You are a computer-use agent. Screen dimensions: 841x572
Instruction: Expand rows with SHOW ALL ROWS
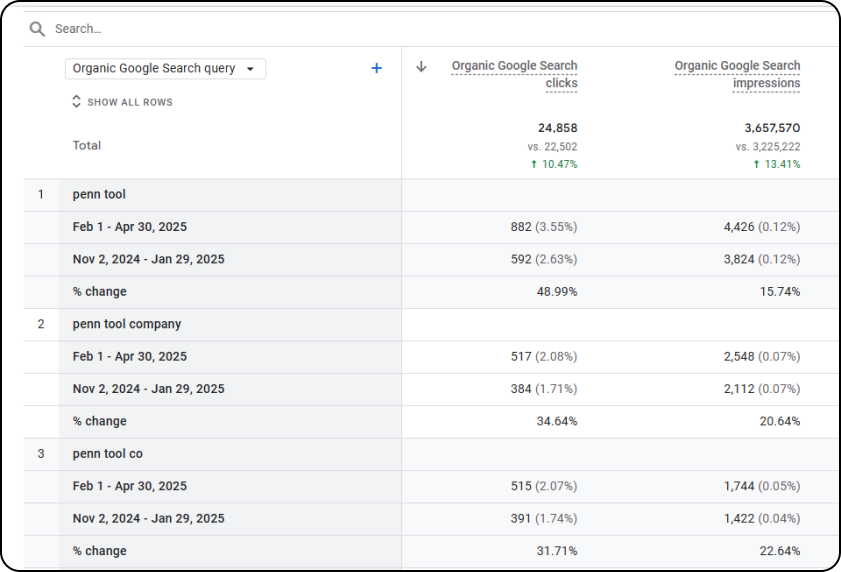pyautogui.click(x=122, y=102)
